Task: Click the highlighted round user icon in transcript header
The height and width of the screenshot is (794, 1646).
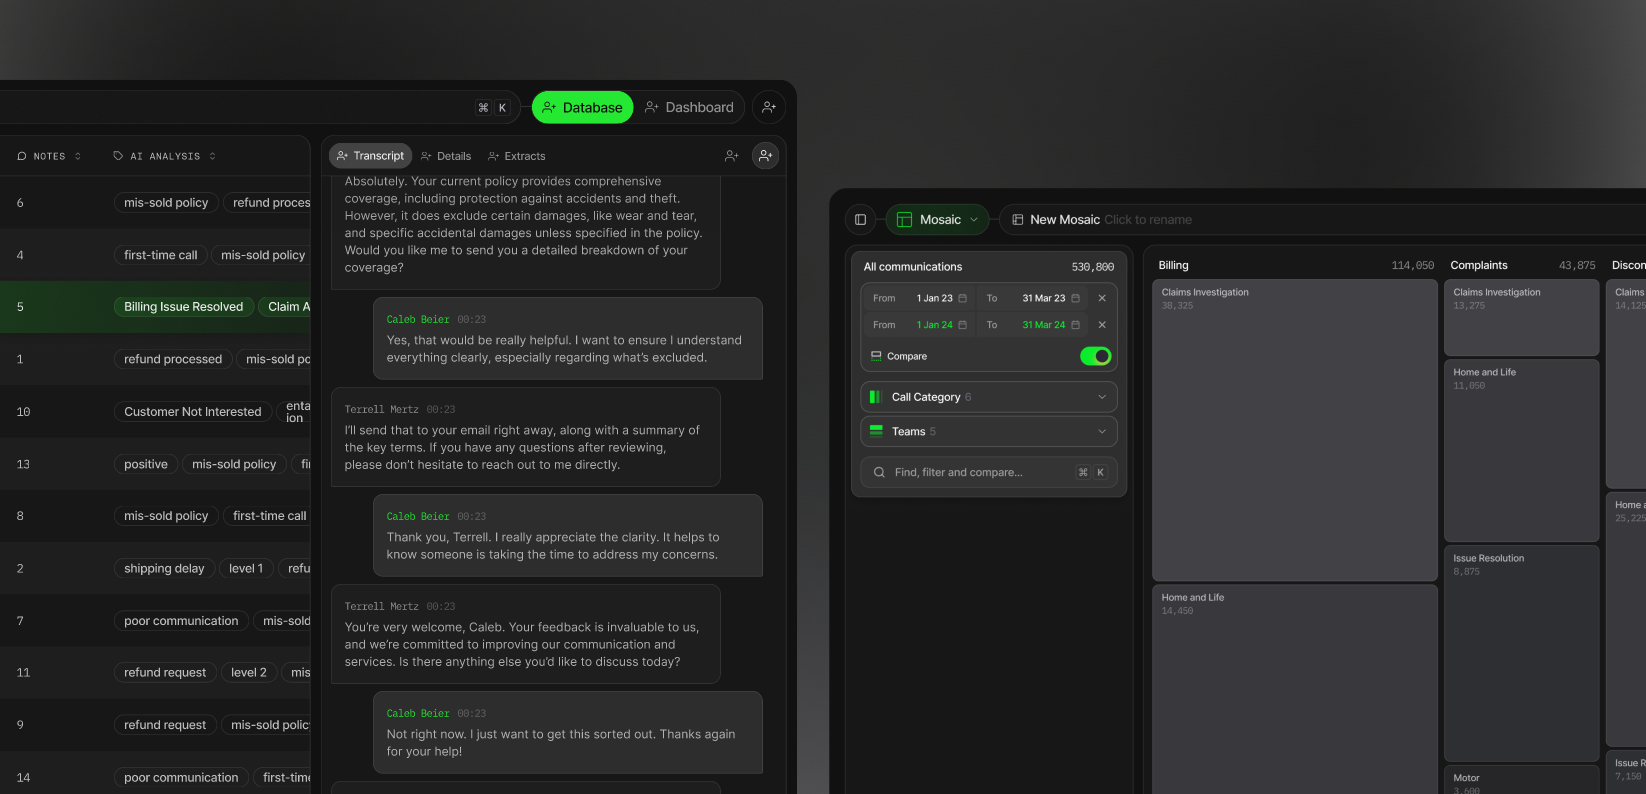Action: click(x=765, y=155)
